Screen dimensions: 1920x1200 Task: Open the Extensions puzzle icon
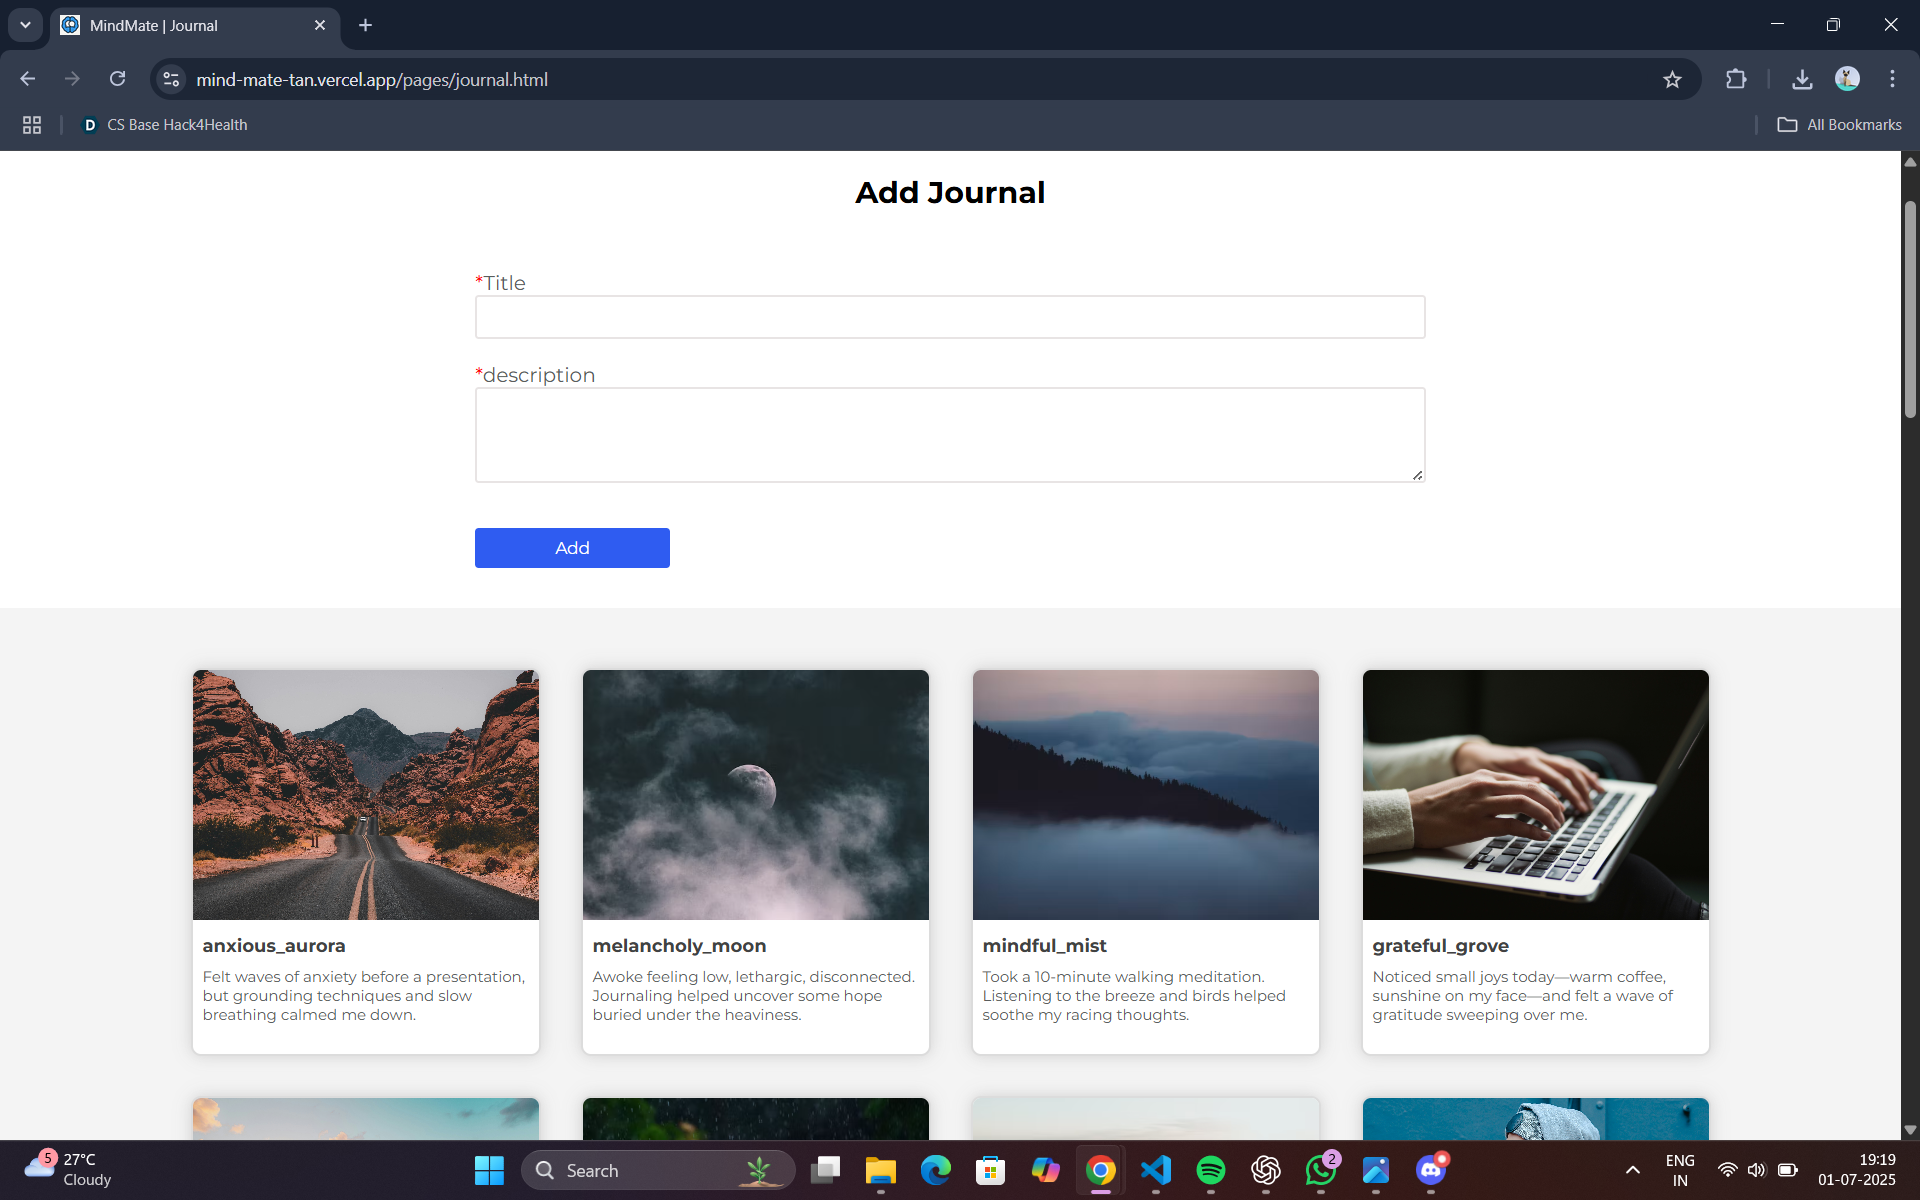click(x=1736, y=79)
